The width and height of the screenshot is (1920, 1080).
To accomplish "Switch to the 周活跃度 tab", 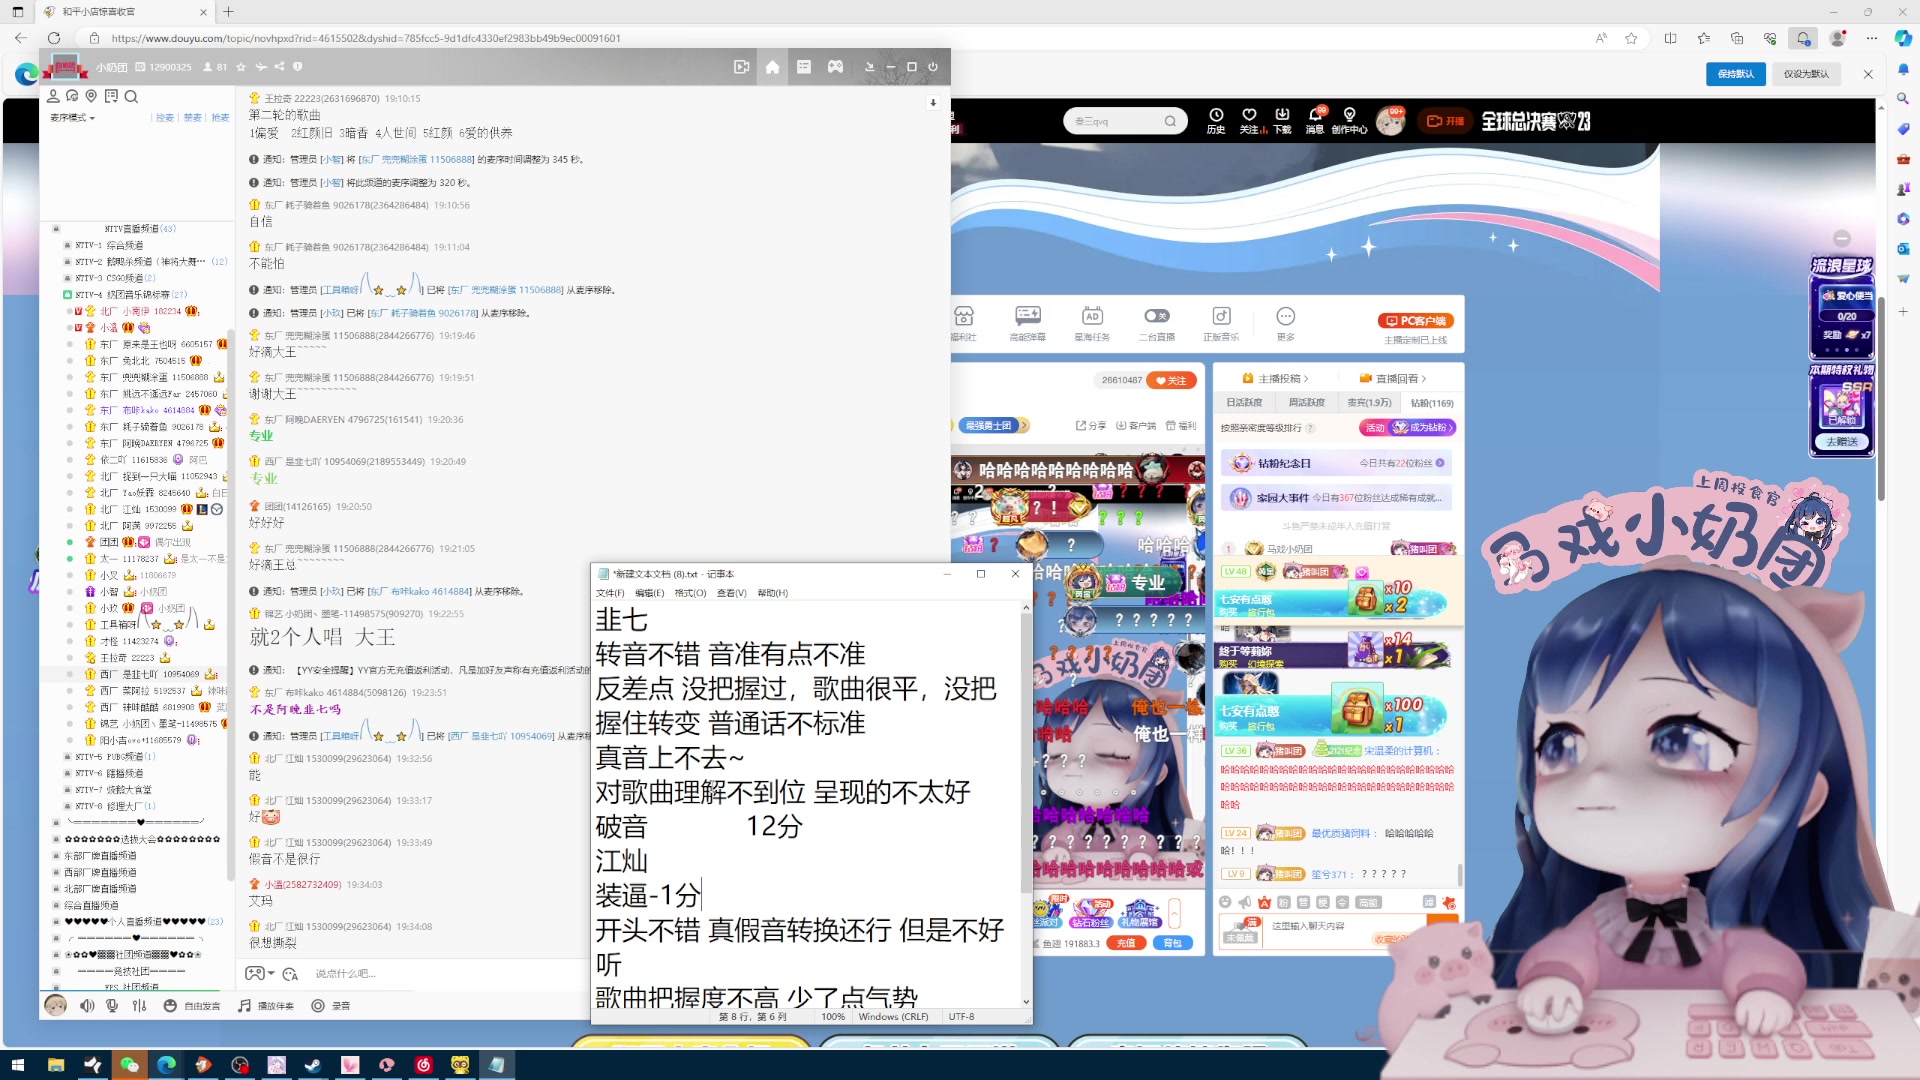I will tap(1307, 402).
